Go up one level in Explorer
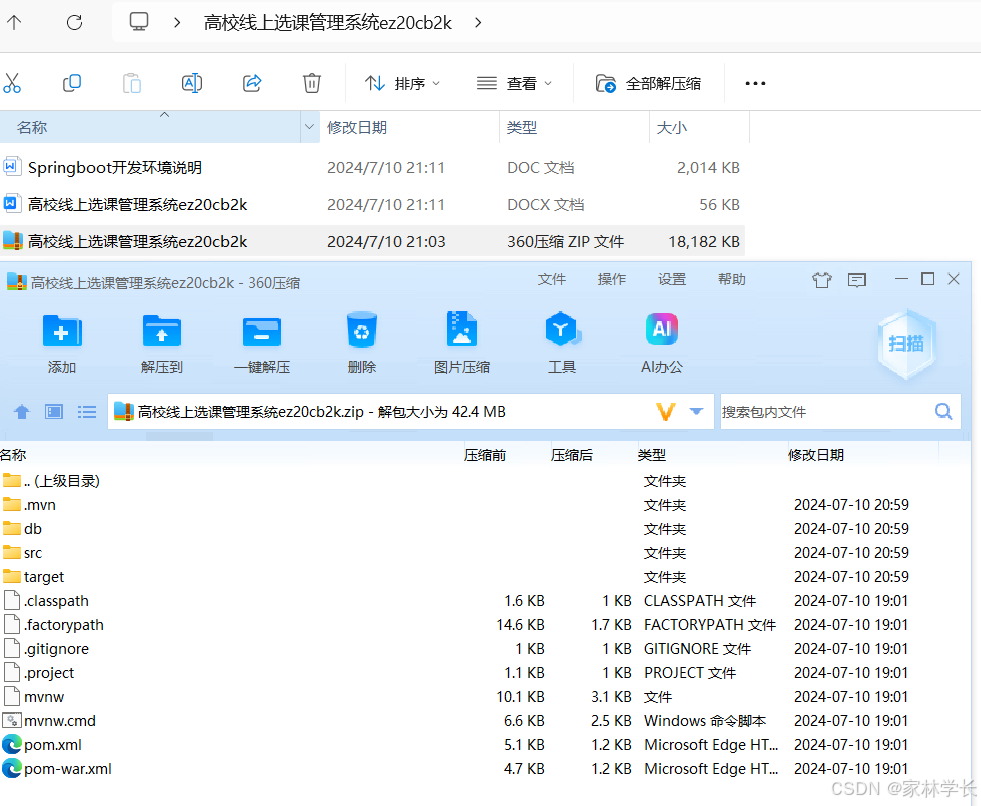 [14, 23]
